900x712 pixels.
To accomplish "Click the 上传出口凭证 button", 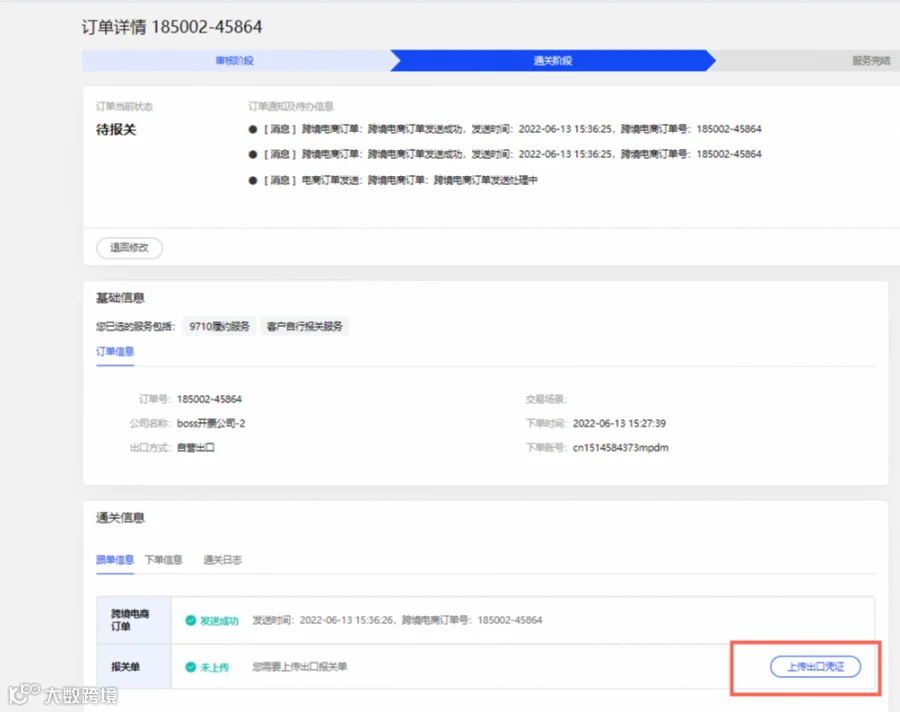I will tap(815, 667).
